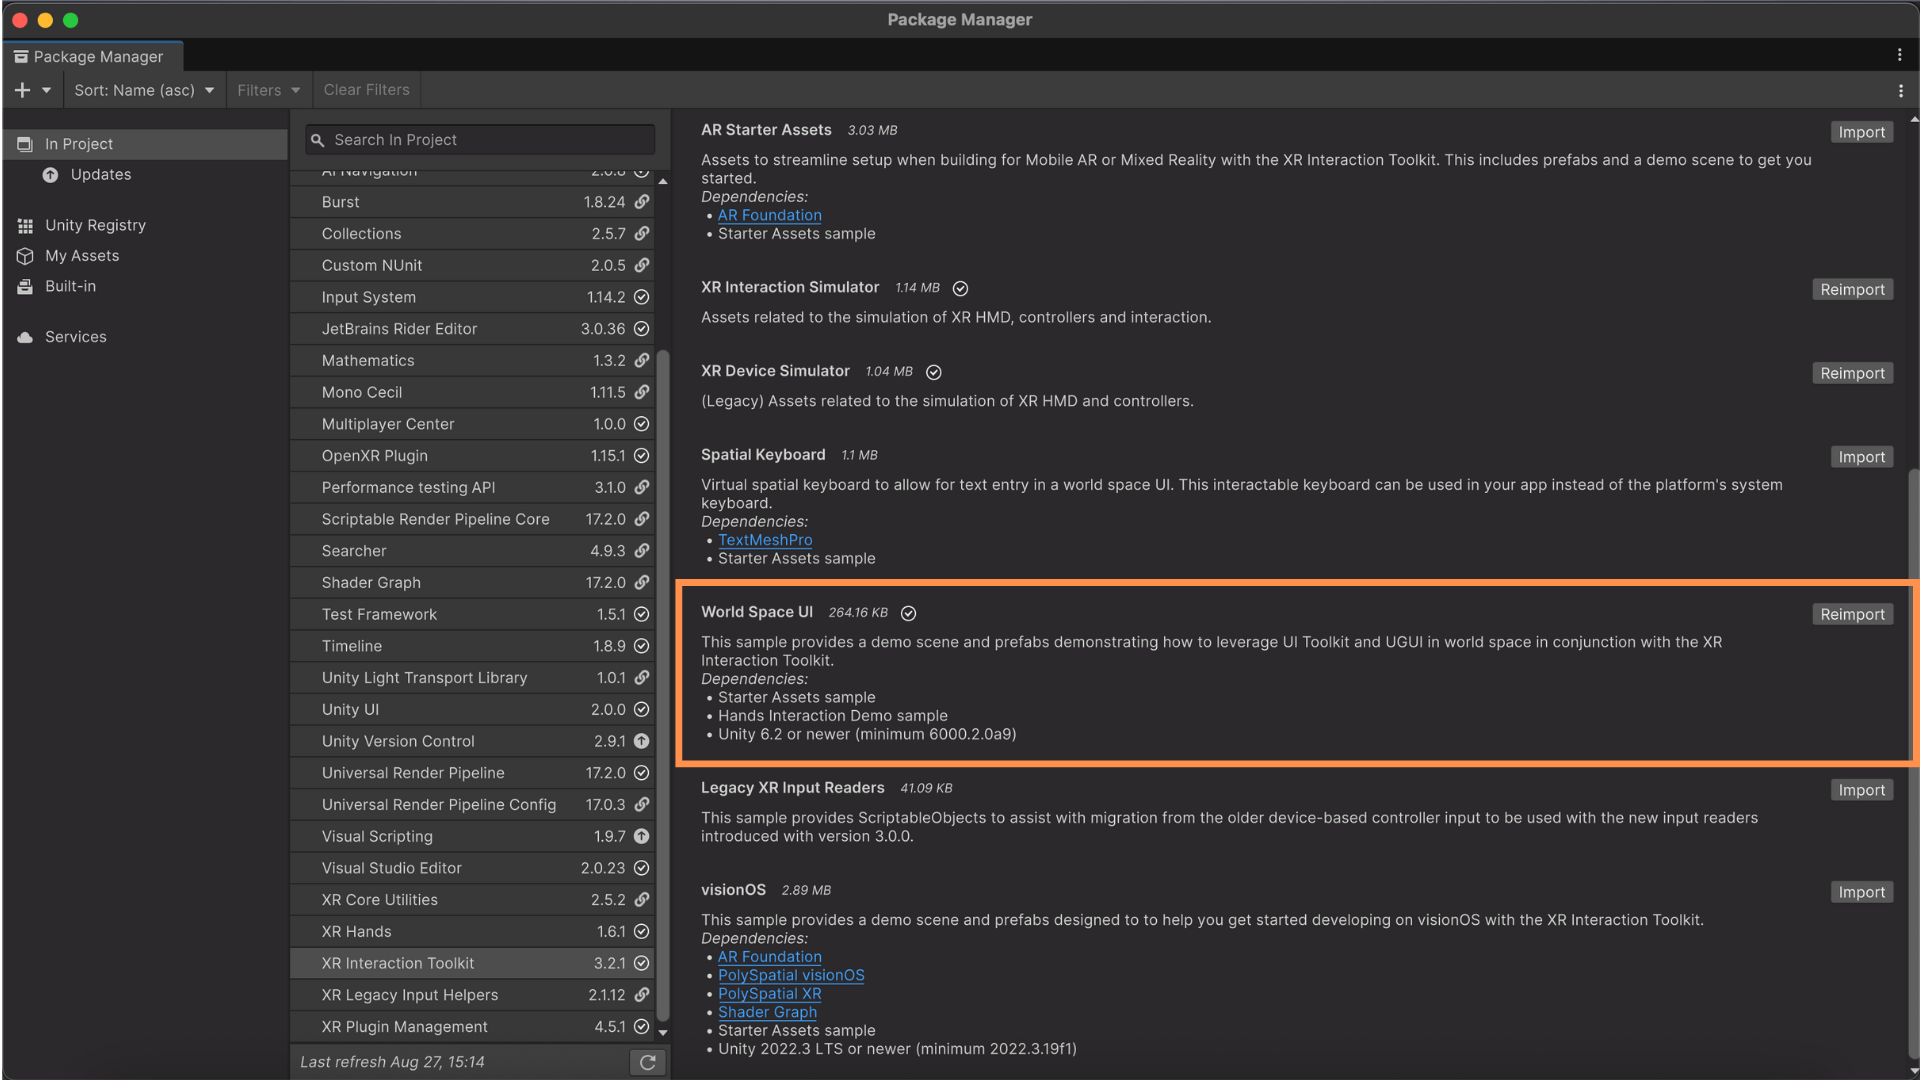Viewport: 1920px width, 1080px height.
Task: Click the Input System installed checkmark icon
Action: point(642,297)
